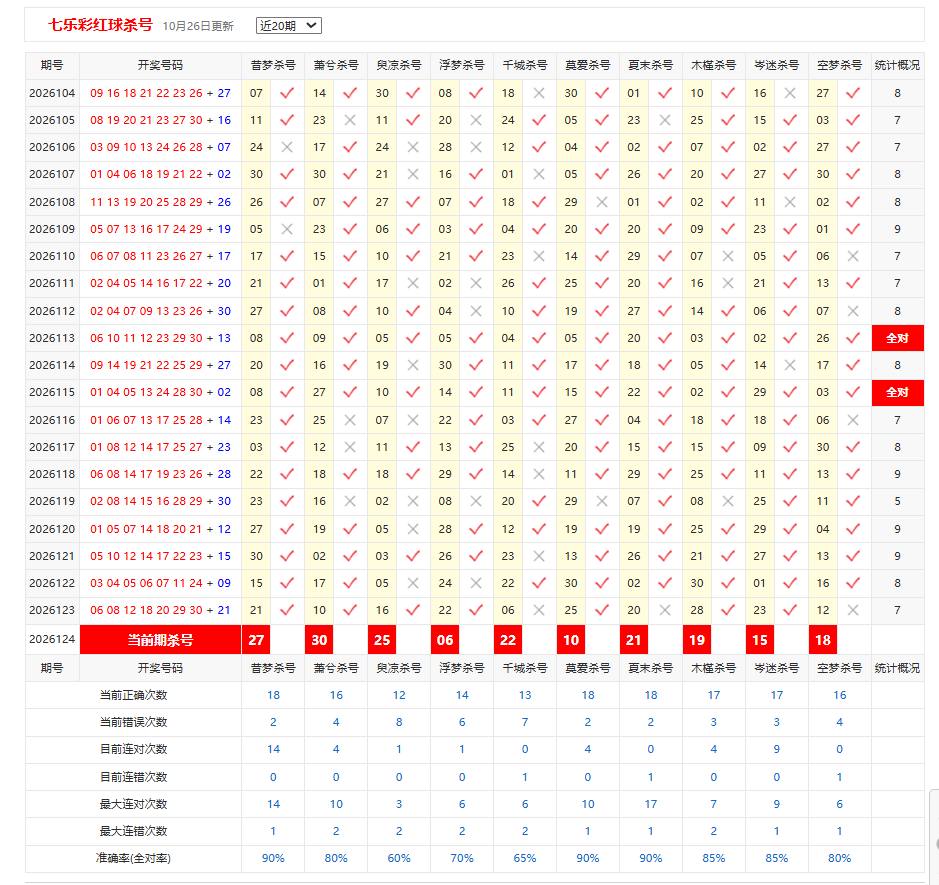The height and width of the screenshot is (885, 939).
Task: Click period number 2026124
Action: coord(52,639)
